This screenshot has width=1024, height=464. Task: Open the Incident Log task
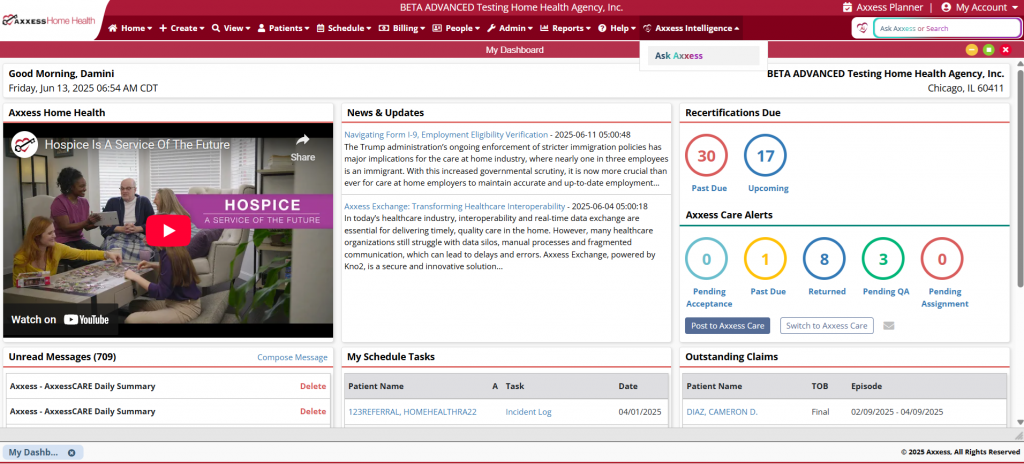528,412
